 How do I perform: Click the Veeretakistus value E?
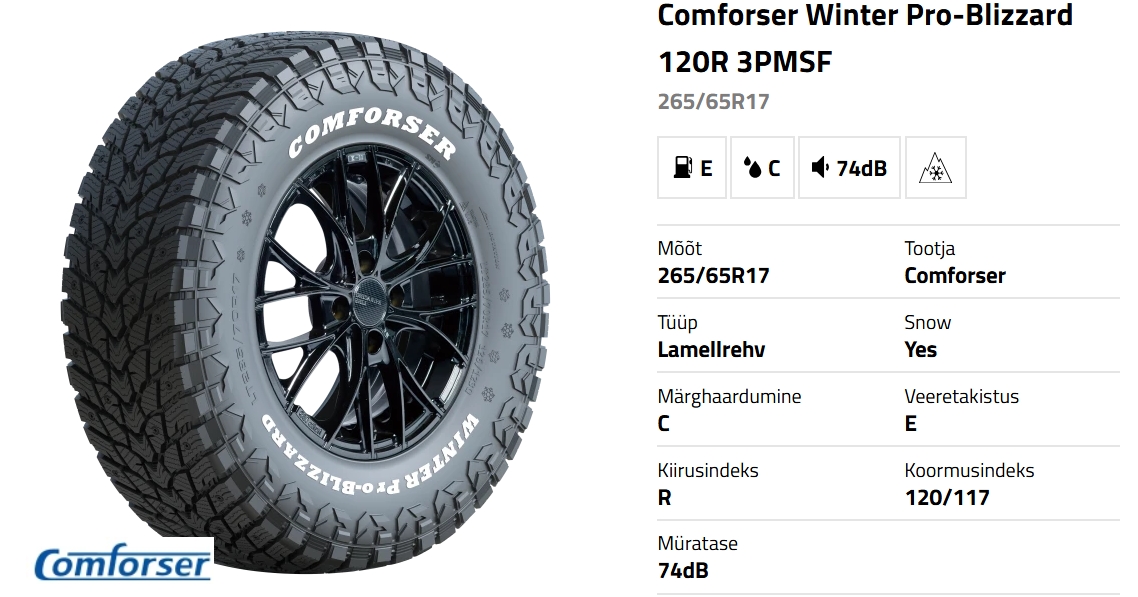pos(910,424)
